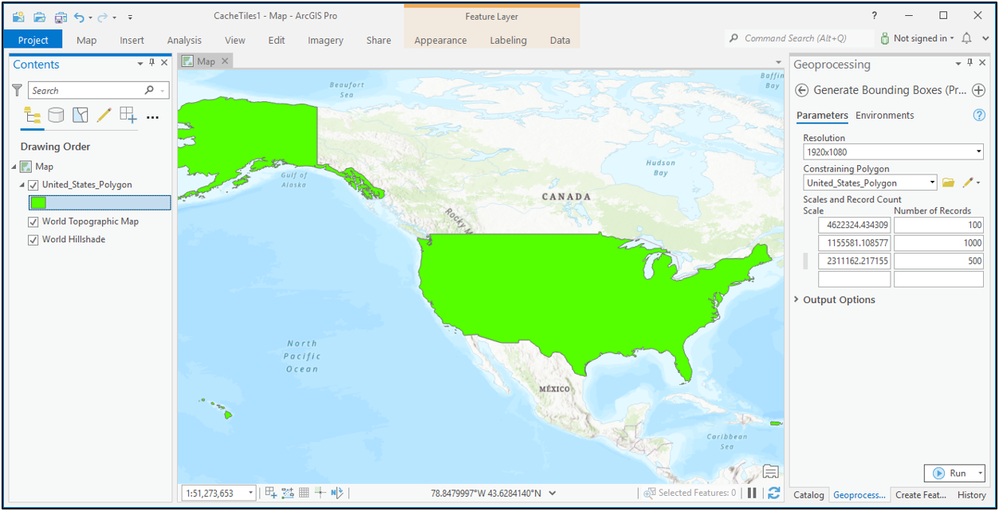The image size is (999, 511).
Task: Switch to the Analysis ribbon tab
Action: [x=184, y=40]
